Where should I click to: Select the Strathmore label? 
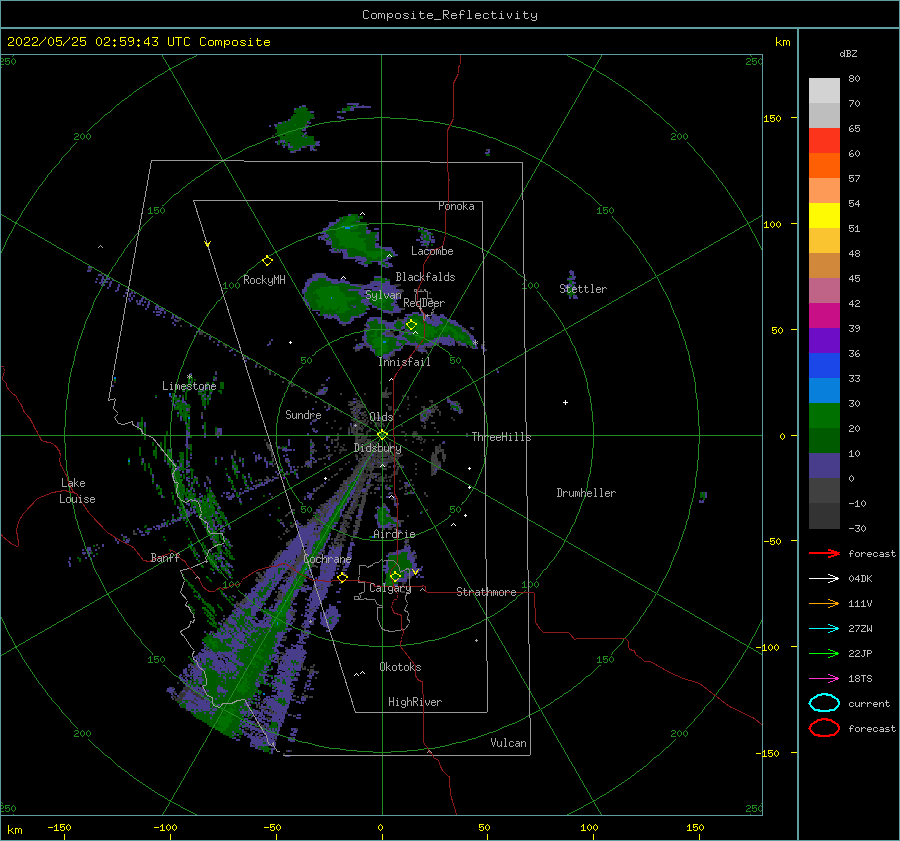pos(486,592)
